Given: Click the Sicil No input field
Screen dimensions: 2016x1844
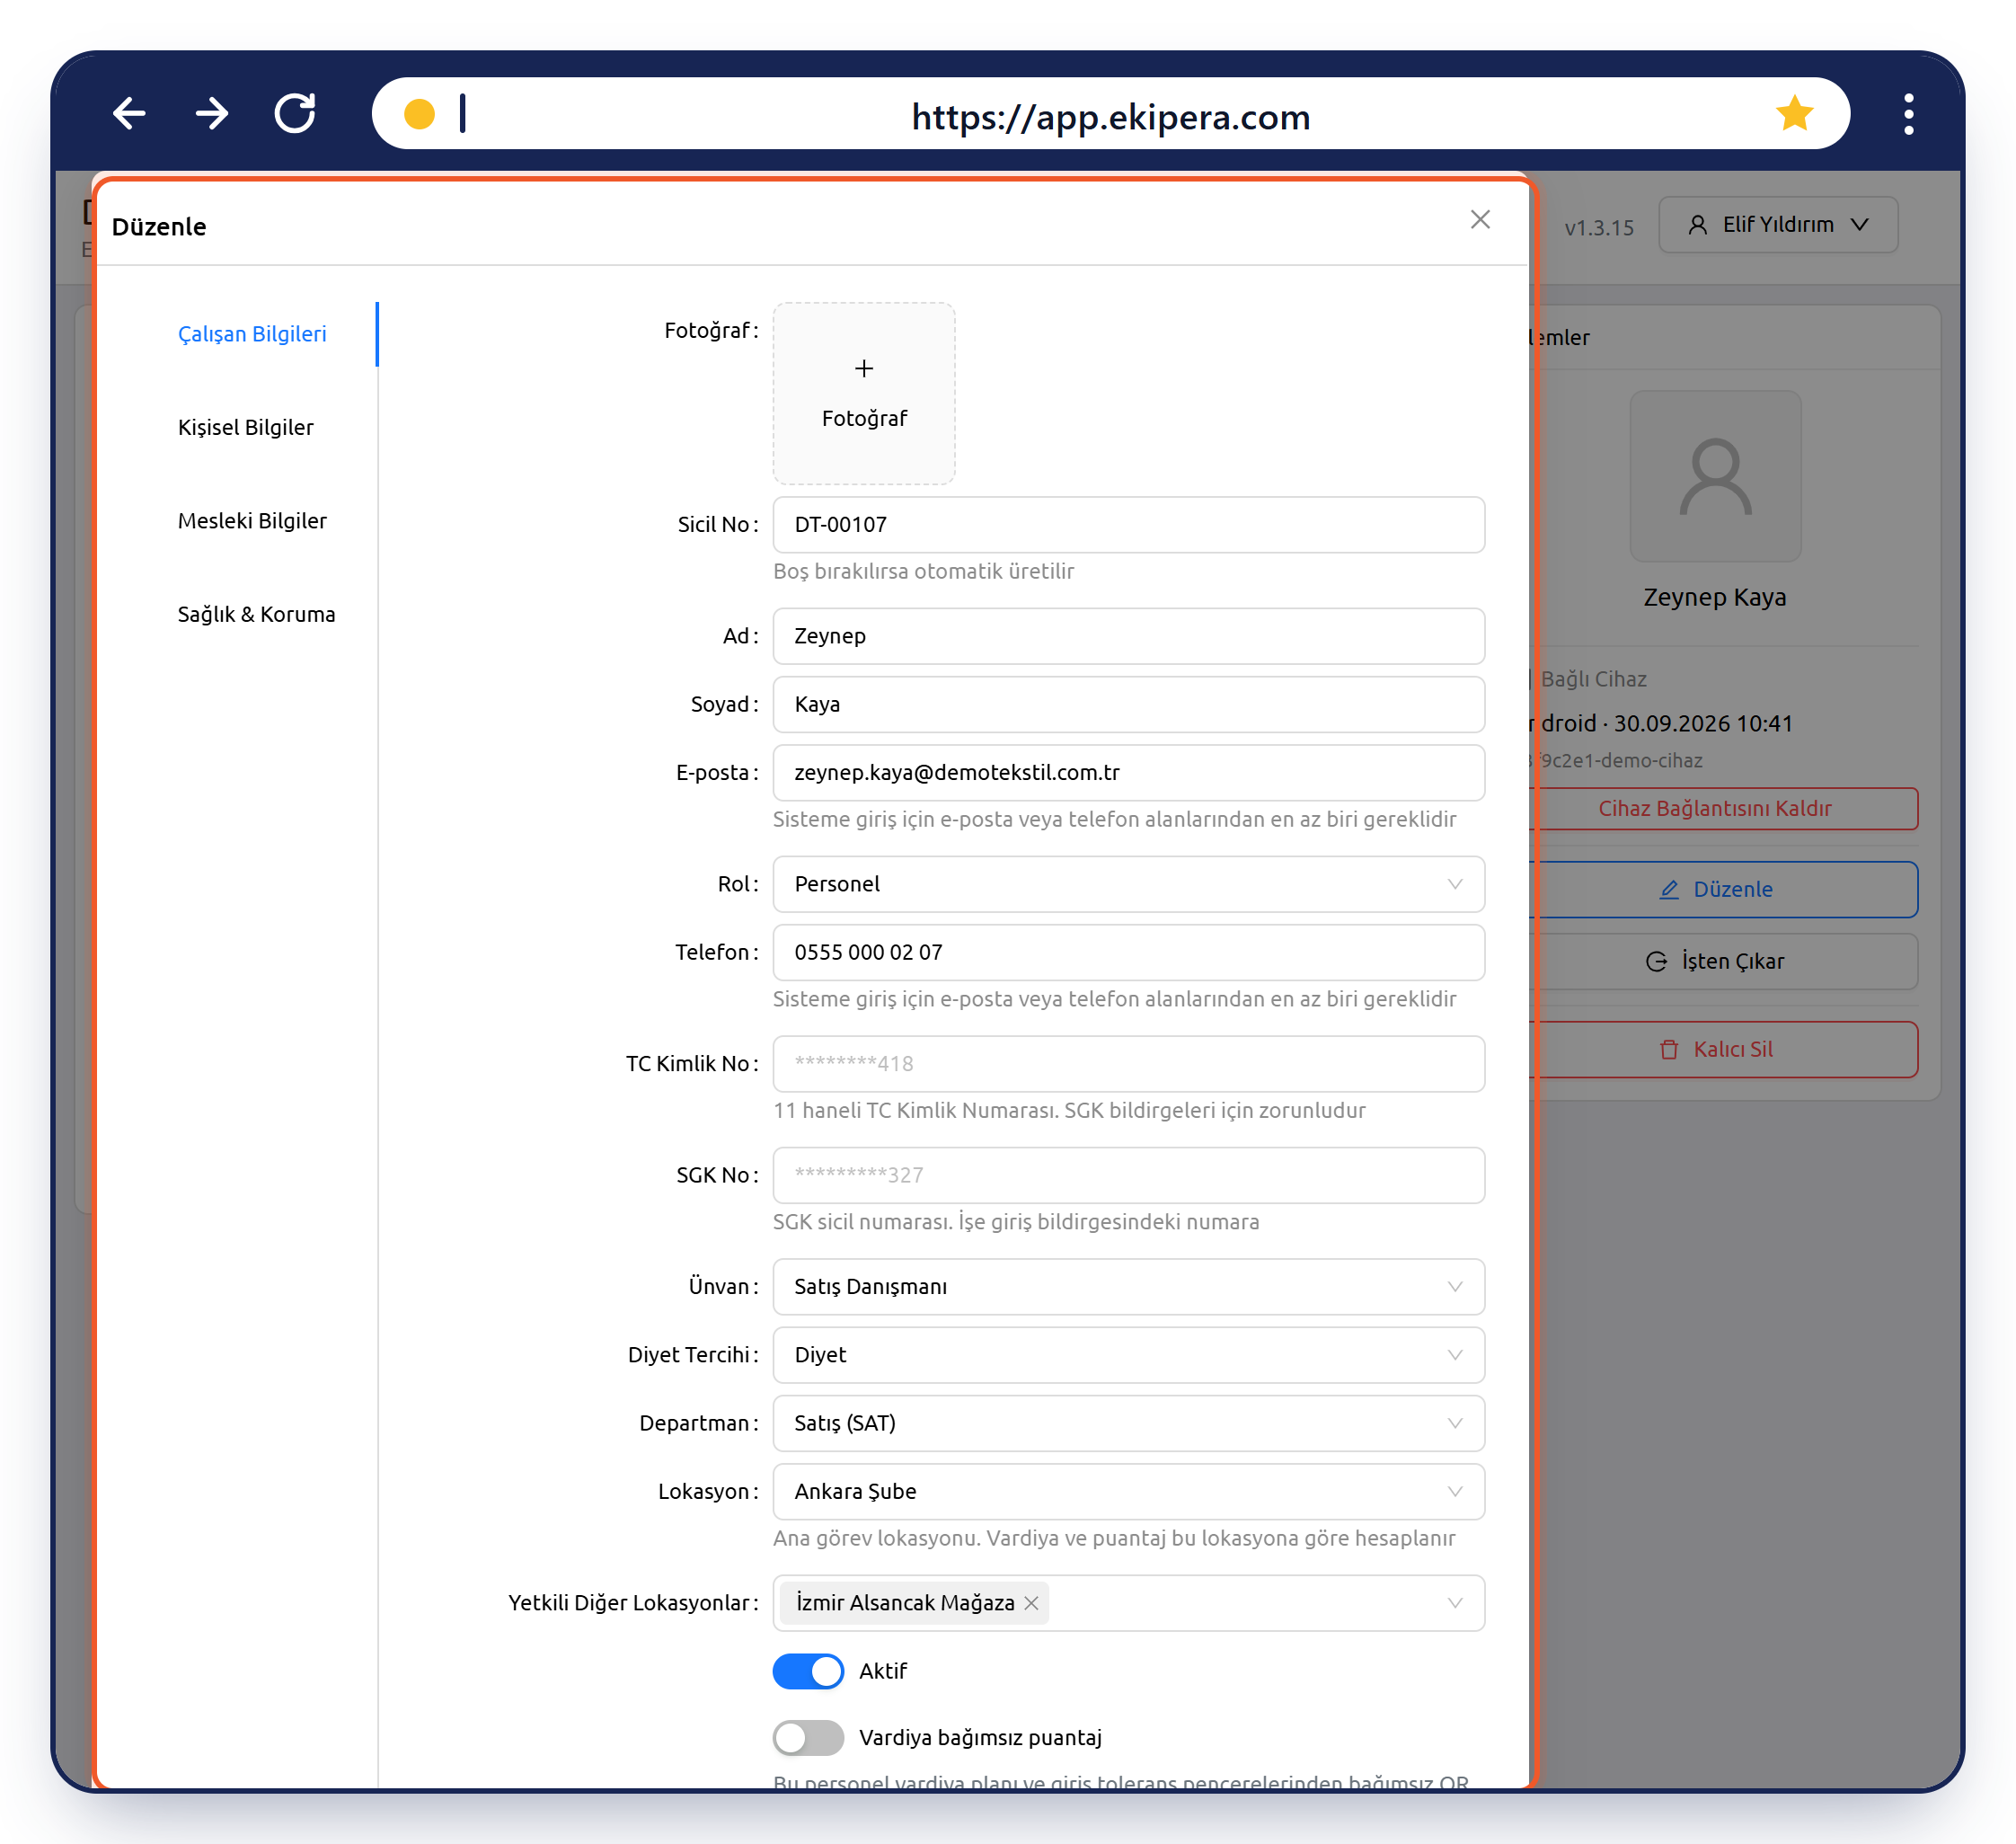Looking at the screenshot, I should (1128, 525).
